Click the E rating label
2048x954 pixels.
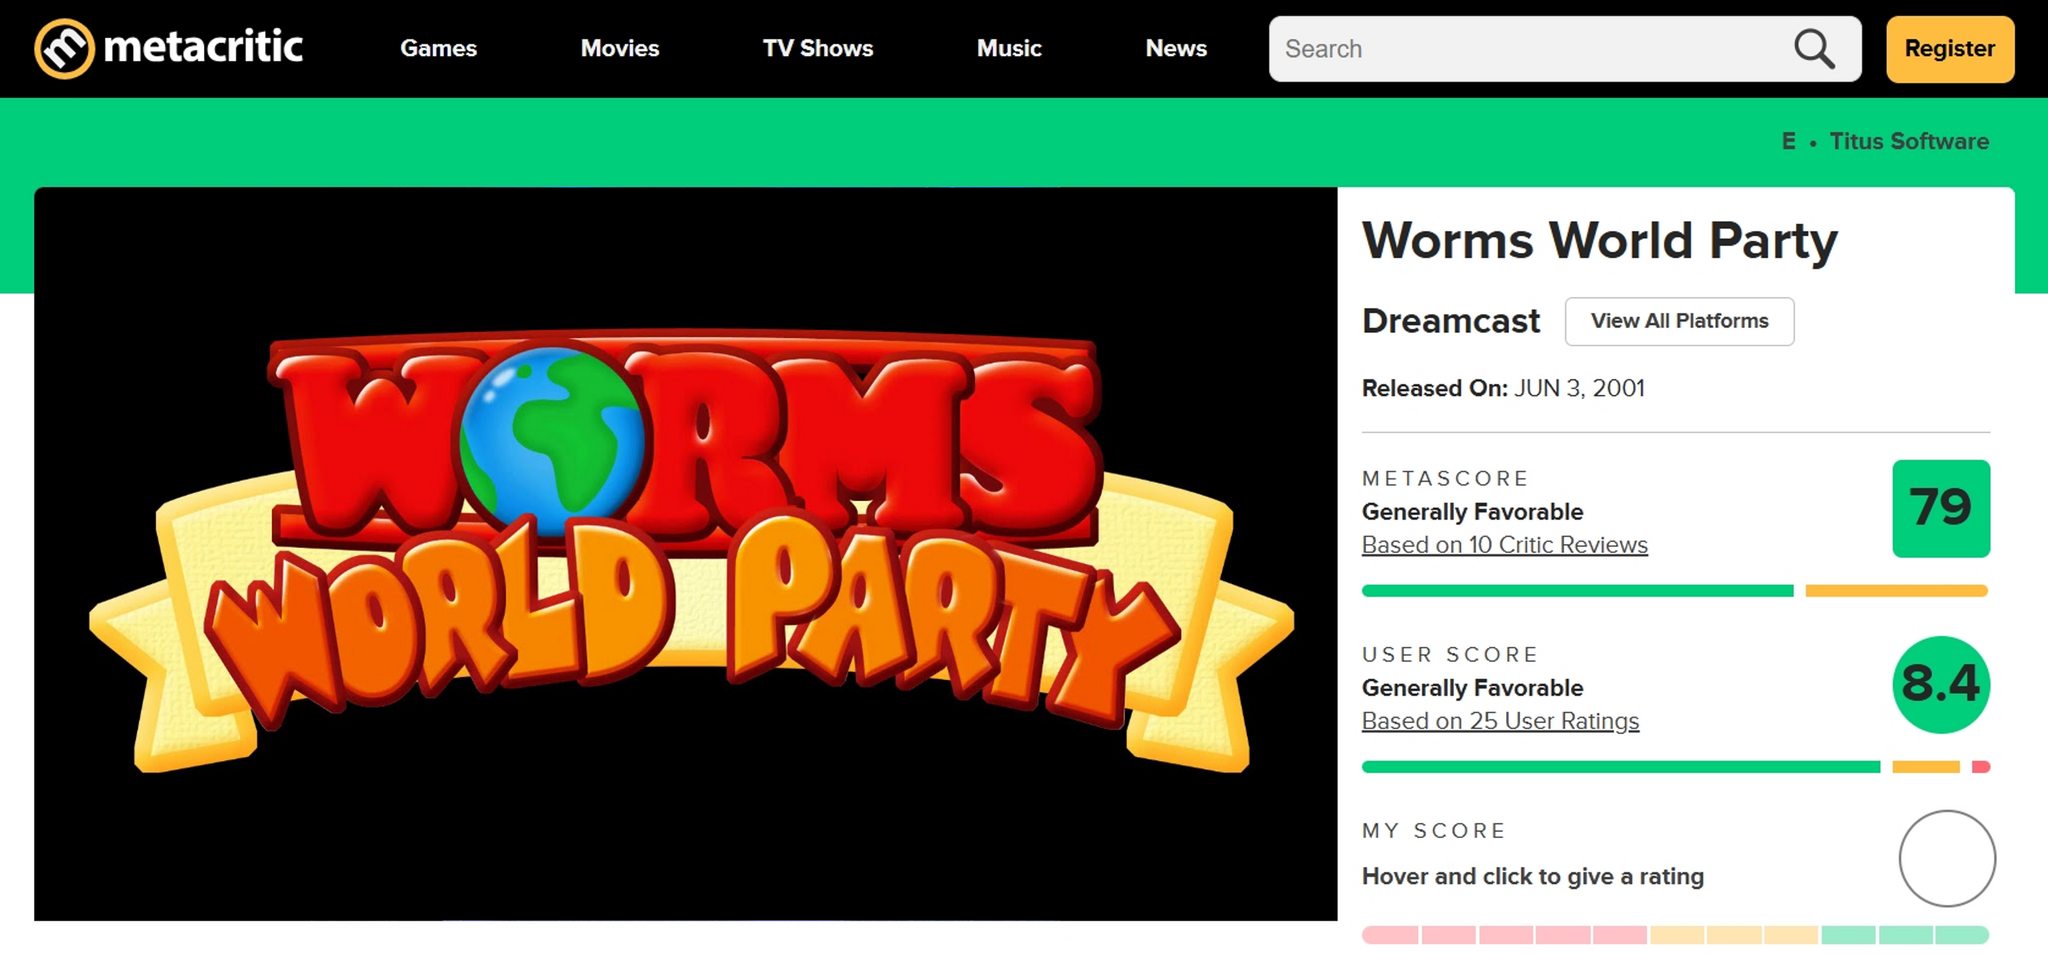1789,141
